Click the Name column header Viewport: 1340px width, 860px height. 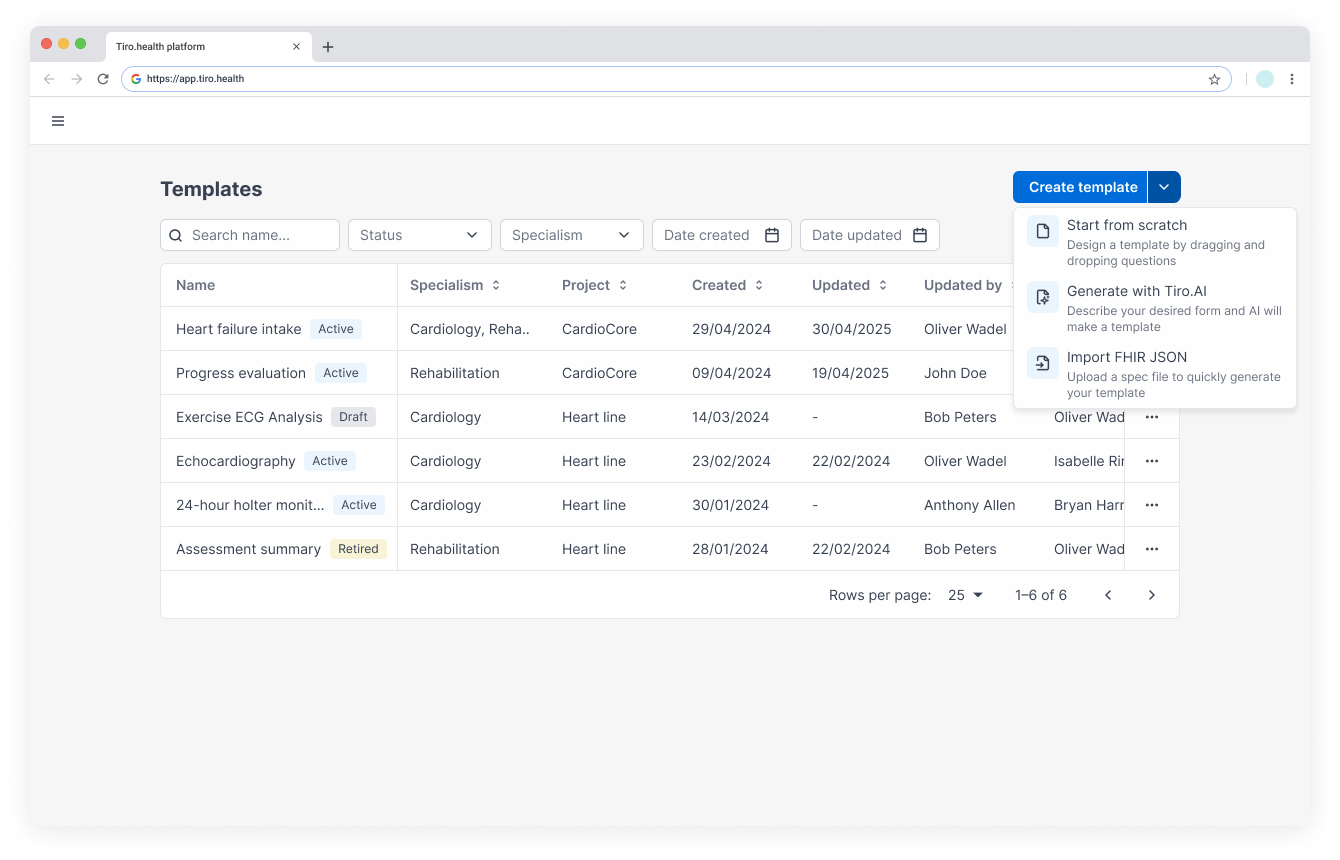[x=195, y=285]
